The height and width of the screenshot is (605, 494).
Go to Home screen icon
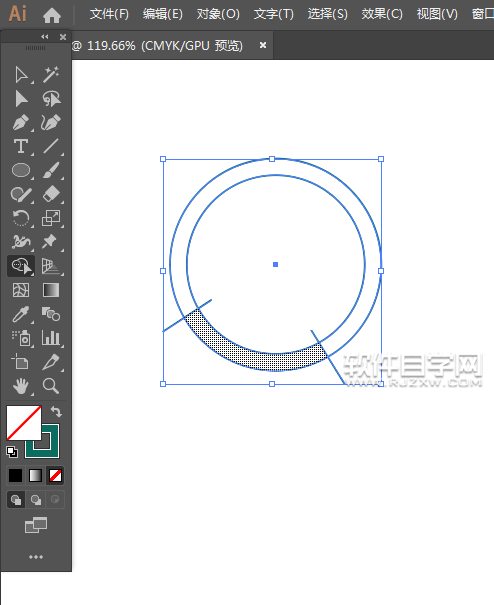coord(52,15)
